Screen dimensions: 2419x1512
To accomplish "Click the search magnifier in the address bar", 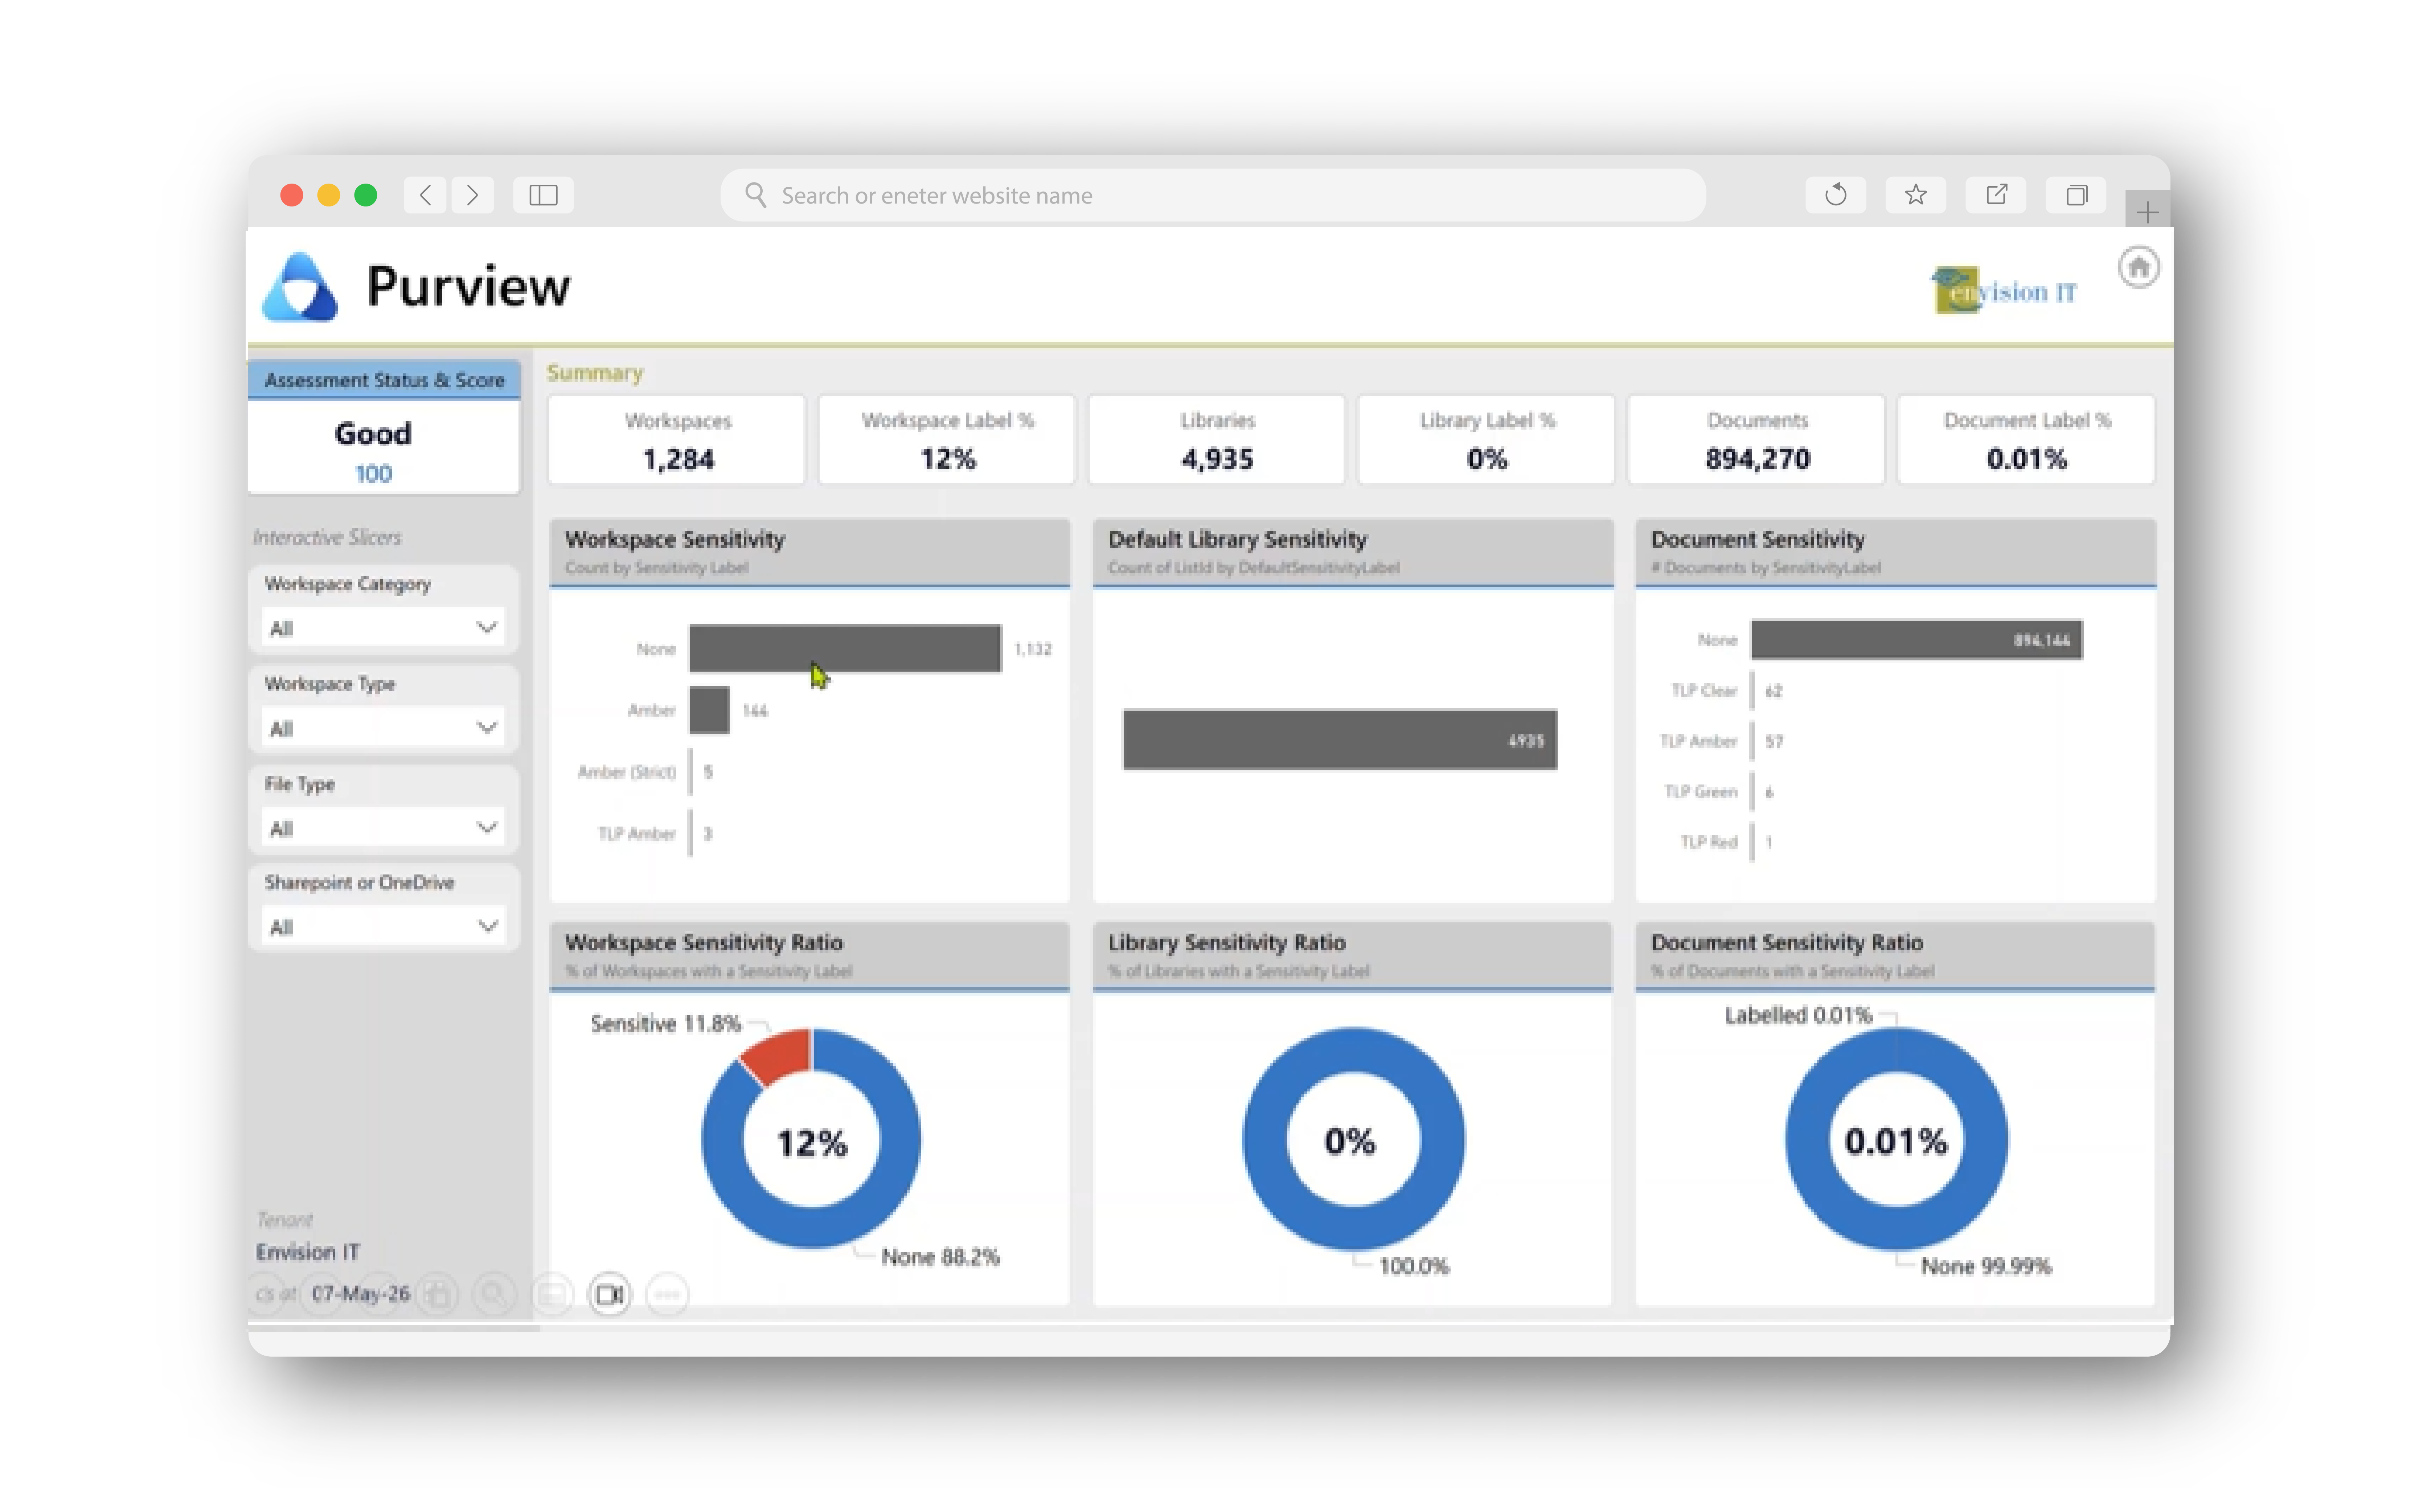I will pyautogui.click(x=756, y=195).
